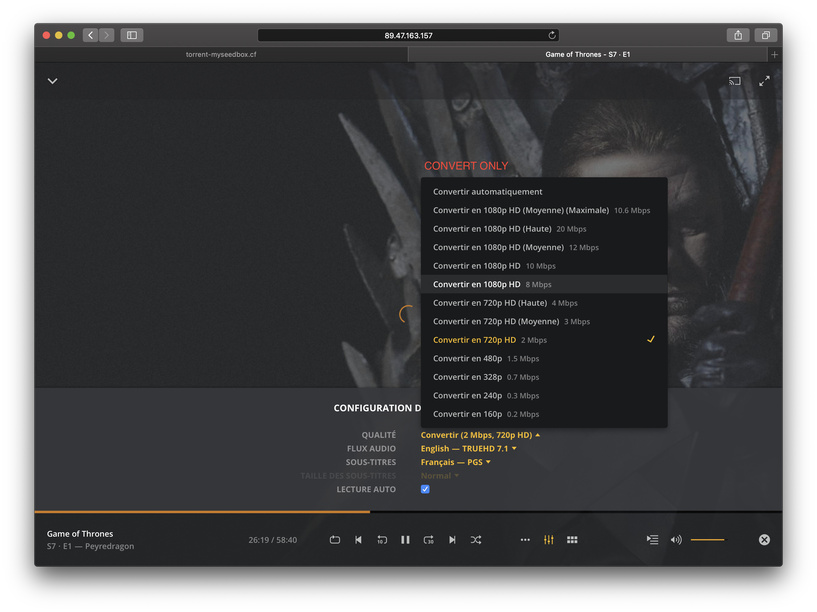
Task: Go back in Safari
Action: [91, 35]
